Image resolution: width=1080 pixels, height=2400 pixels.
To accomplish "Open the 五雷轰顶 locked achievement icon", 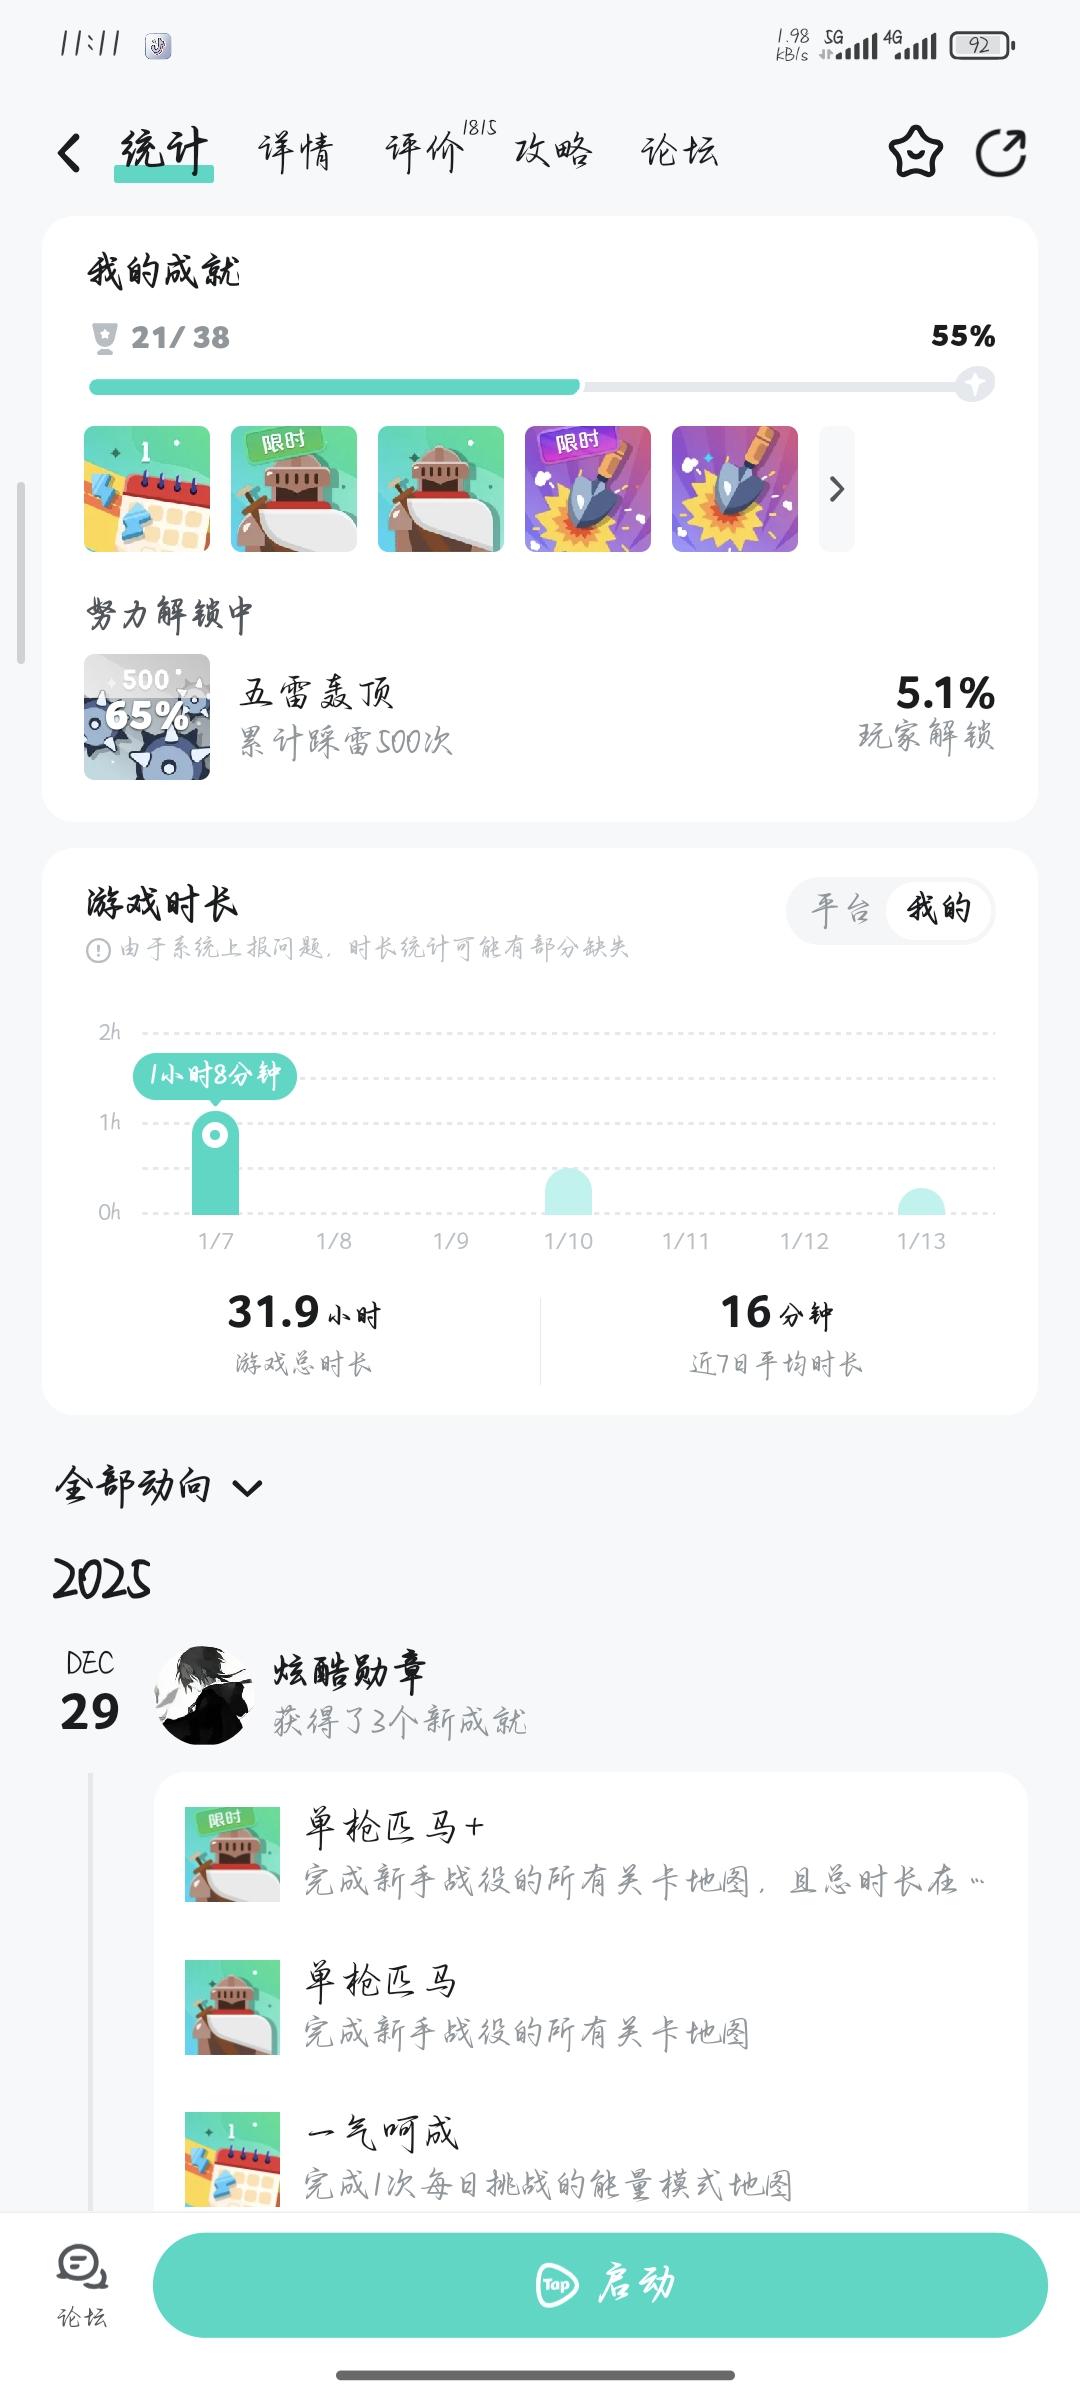I will pyautogui.click(x=147, y=717).
